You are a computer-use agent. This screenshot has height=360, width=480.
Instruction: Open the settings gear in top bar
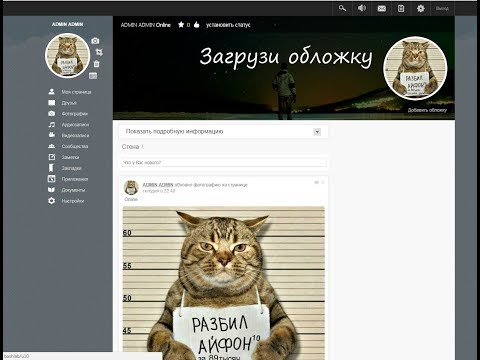point(421,8)
